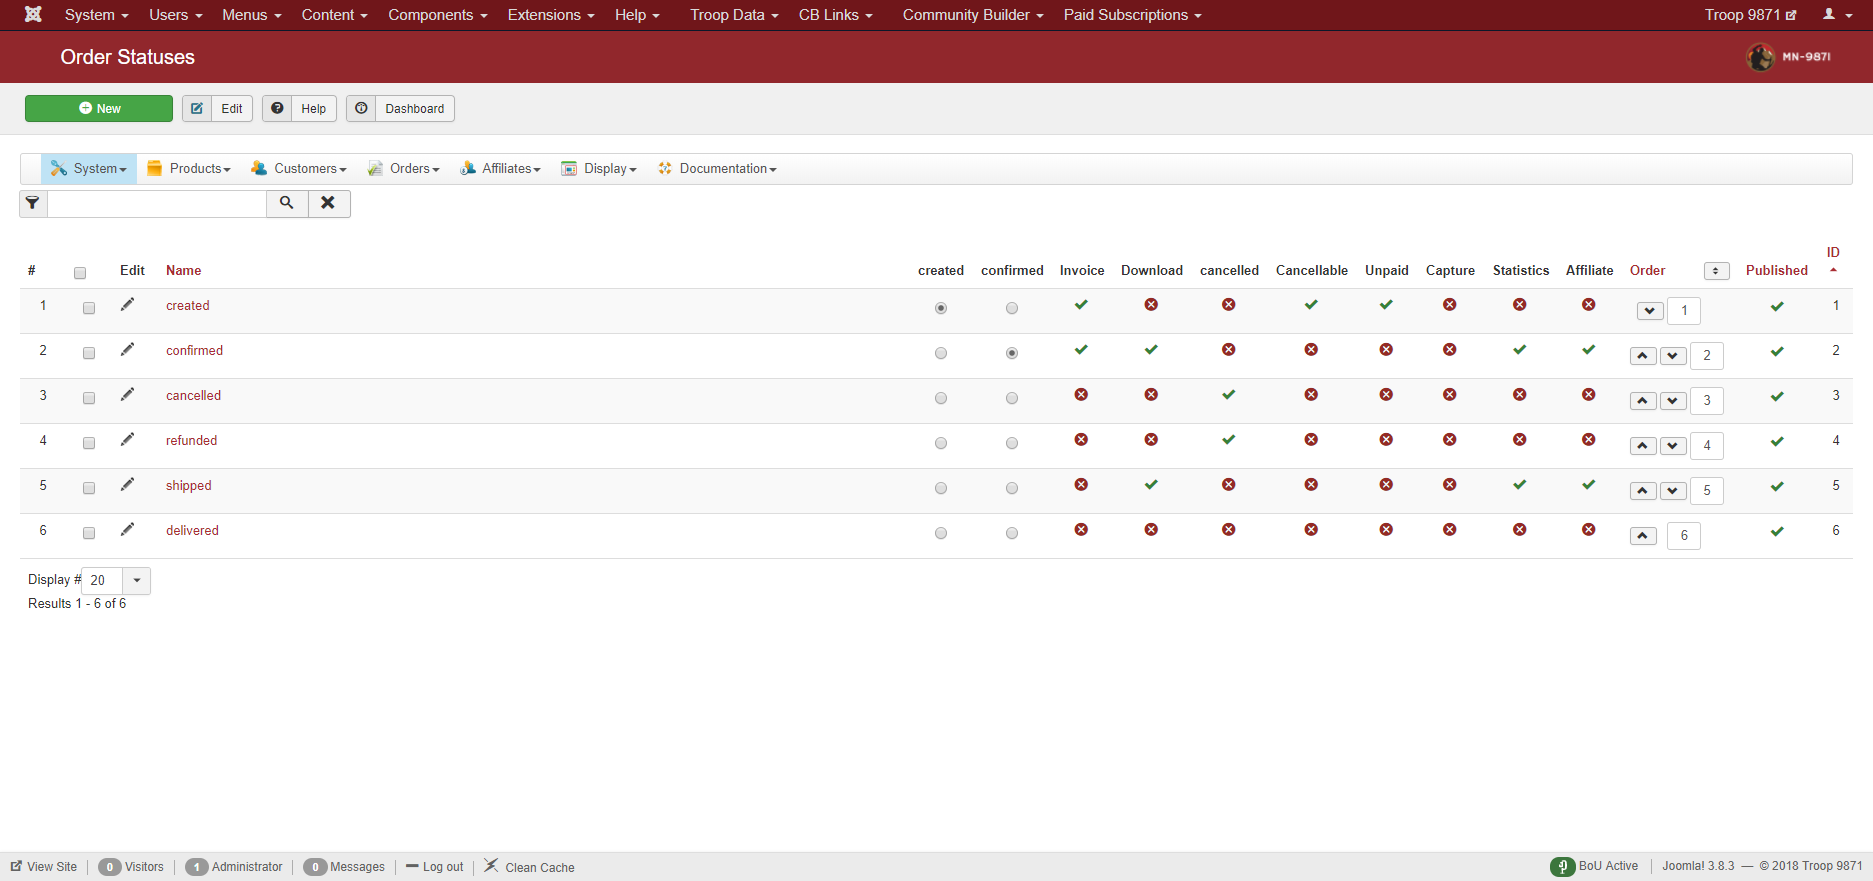Expand the Products dropdown menu
The image size is (1873, 881).
click(x=189, y=169)
